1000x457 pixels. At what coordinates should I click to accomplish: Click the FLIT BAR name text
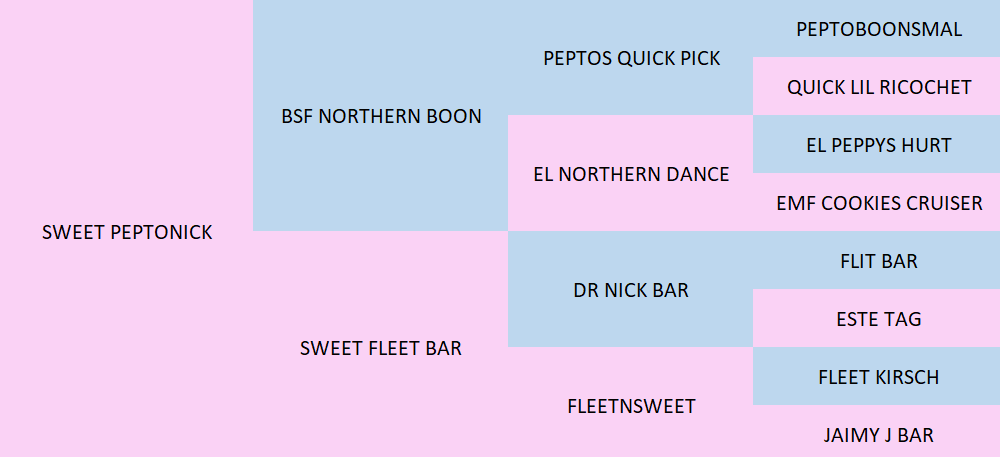pyautogui.click(x=879, y=261)
